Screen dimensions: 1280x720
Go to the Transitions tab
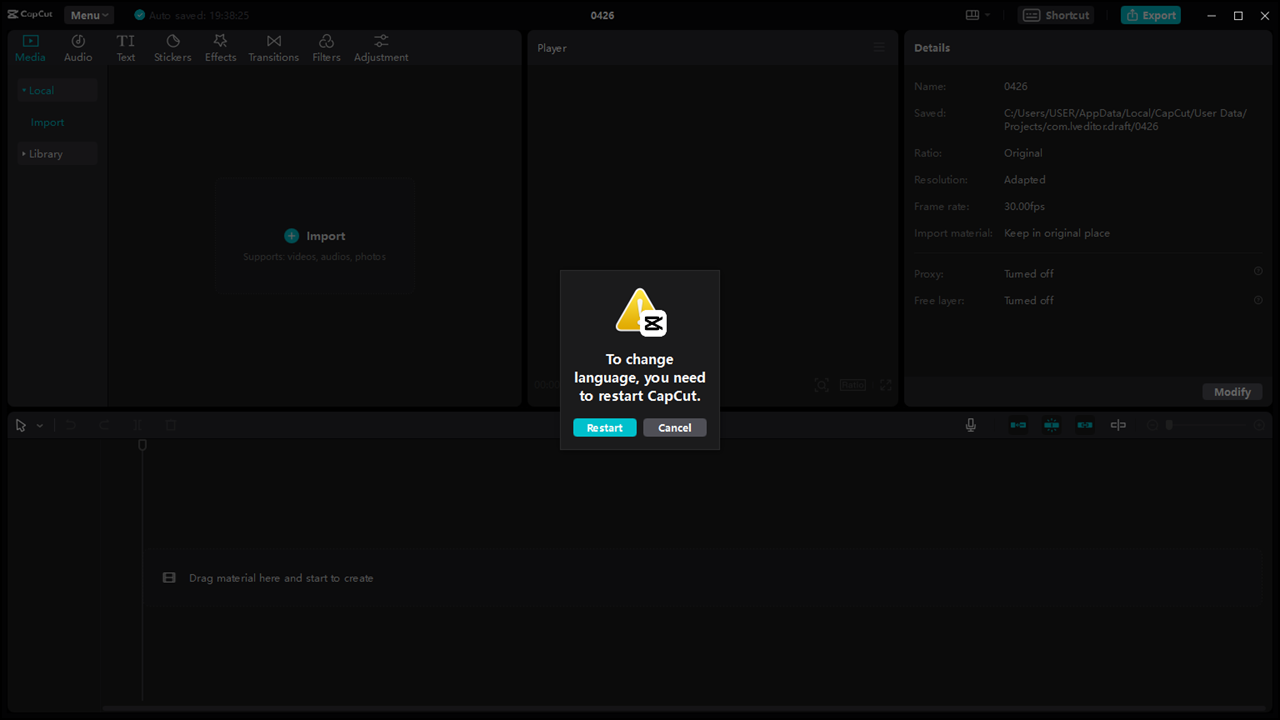point(273,48)
